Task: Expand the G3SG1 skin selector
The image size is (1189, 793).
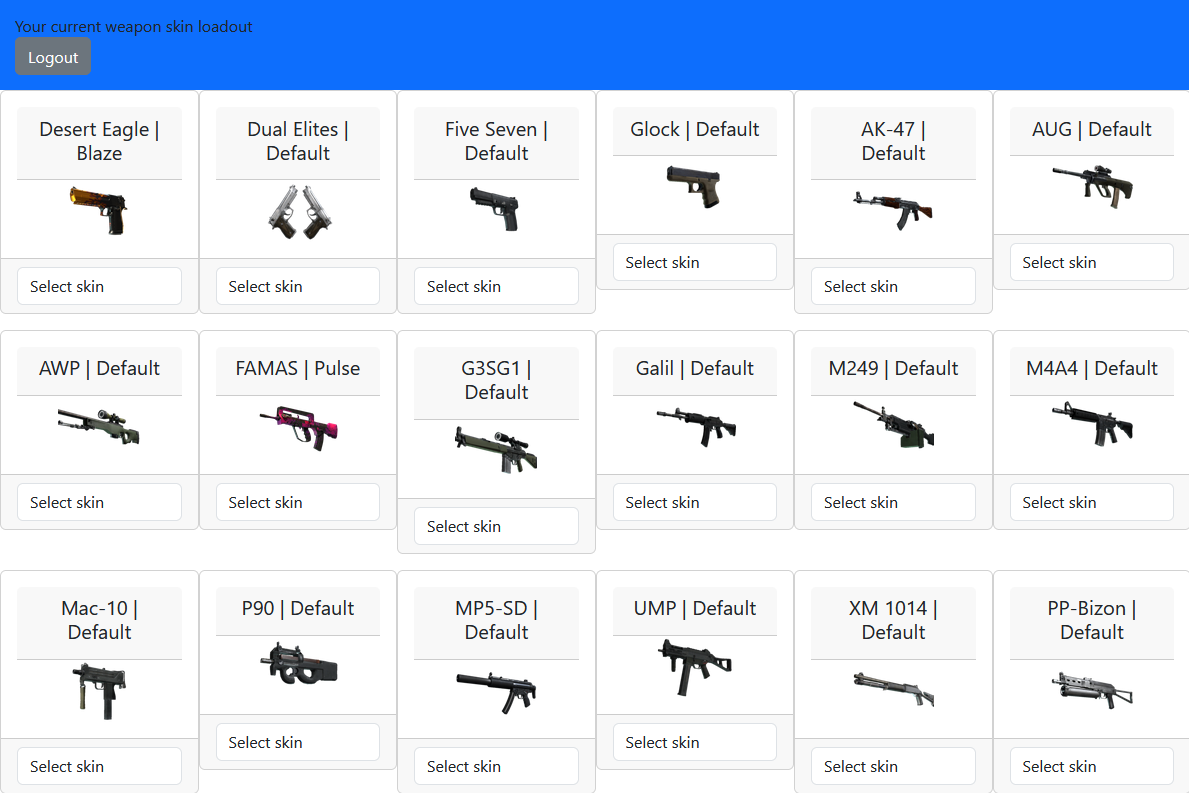Action: [496, 526]
